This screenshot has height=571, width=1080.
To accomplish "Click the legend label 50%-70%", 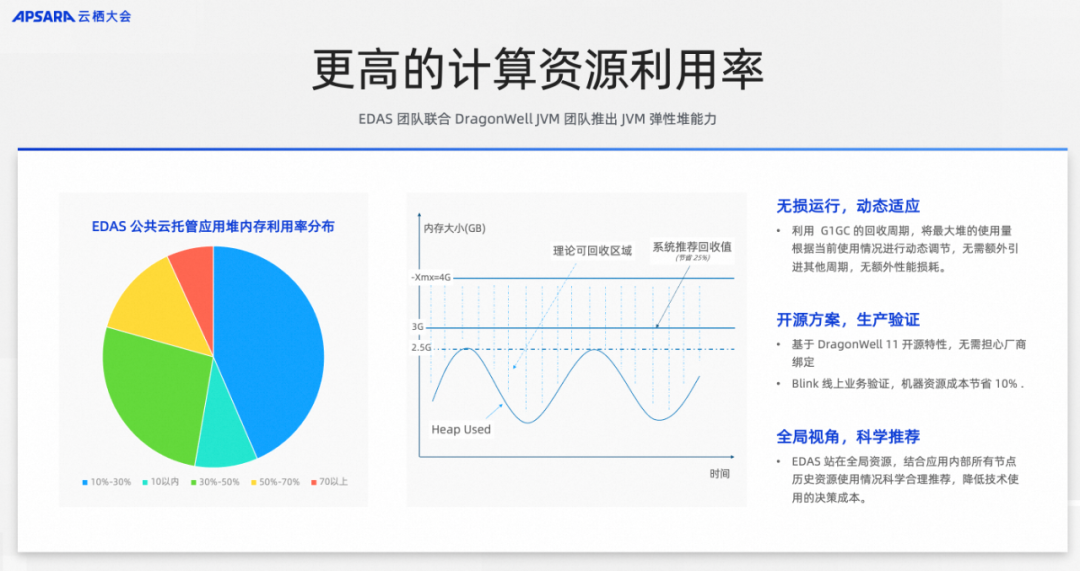I will click(x=279, y=482).
